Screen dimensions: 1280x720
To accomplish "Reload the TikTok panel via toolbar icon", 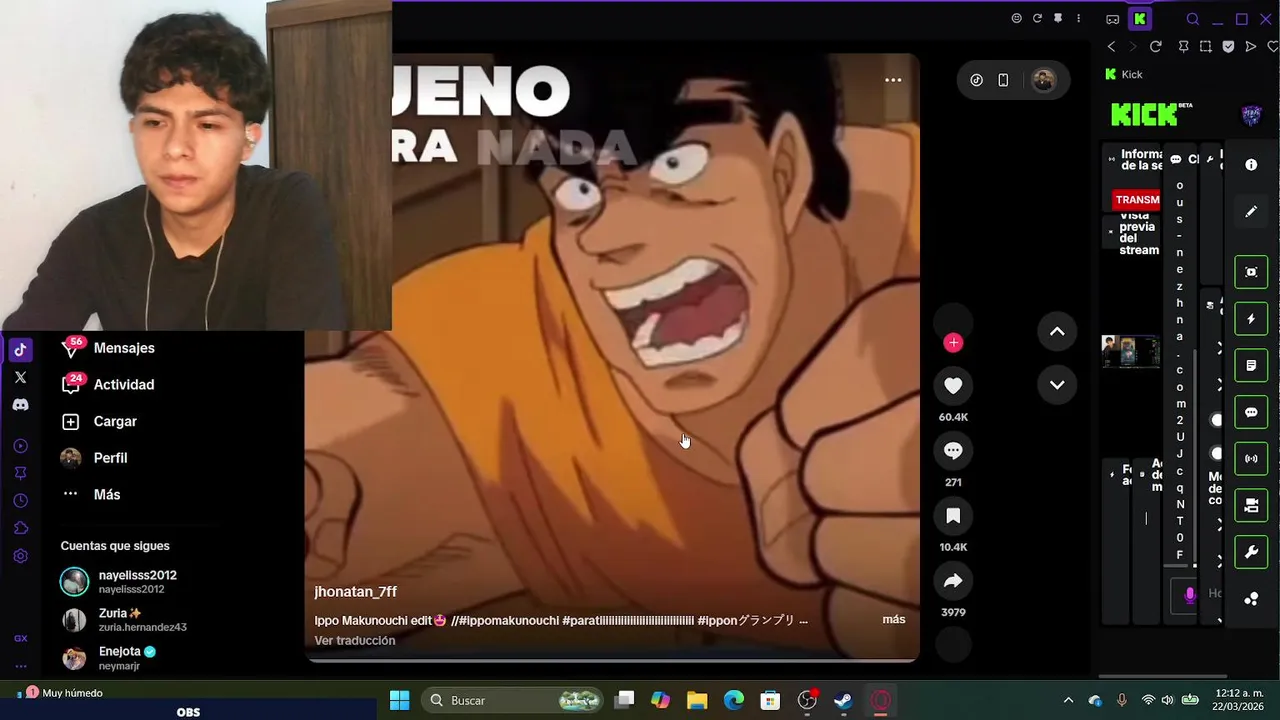I will pos(1037,19).
